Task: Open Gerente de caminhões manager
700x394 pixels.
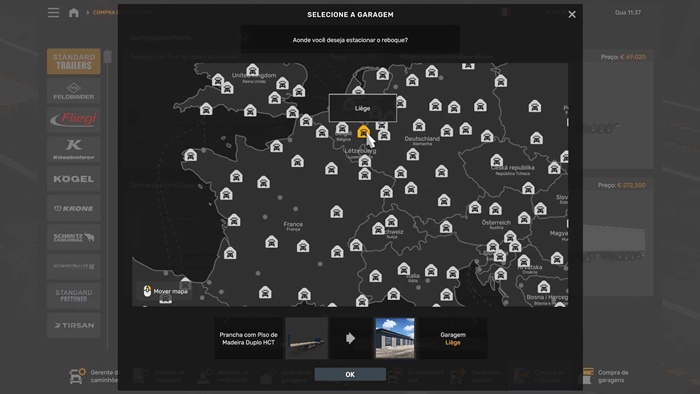Action: click(96, 376)
